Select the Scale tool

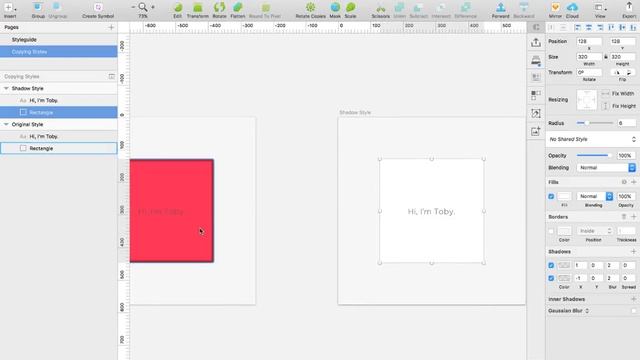point(351,10)
